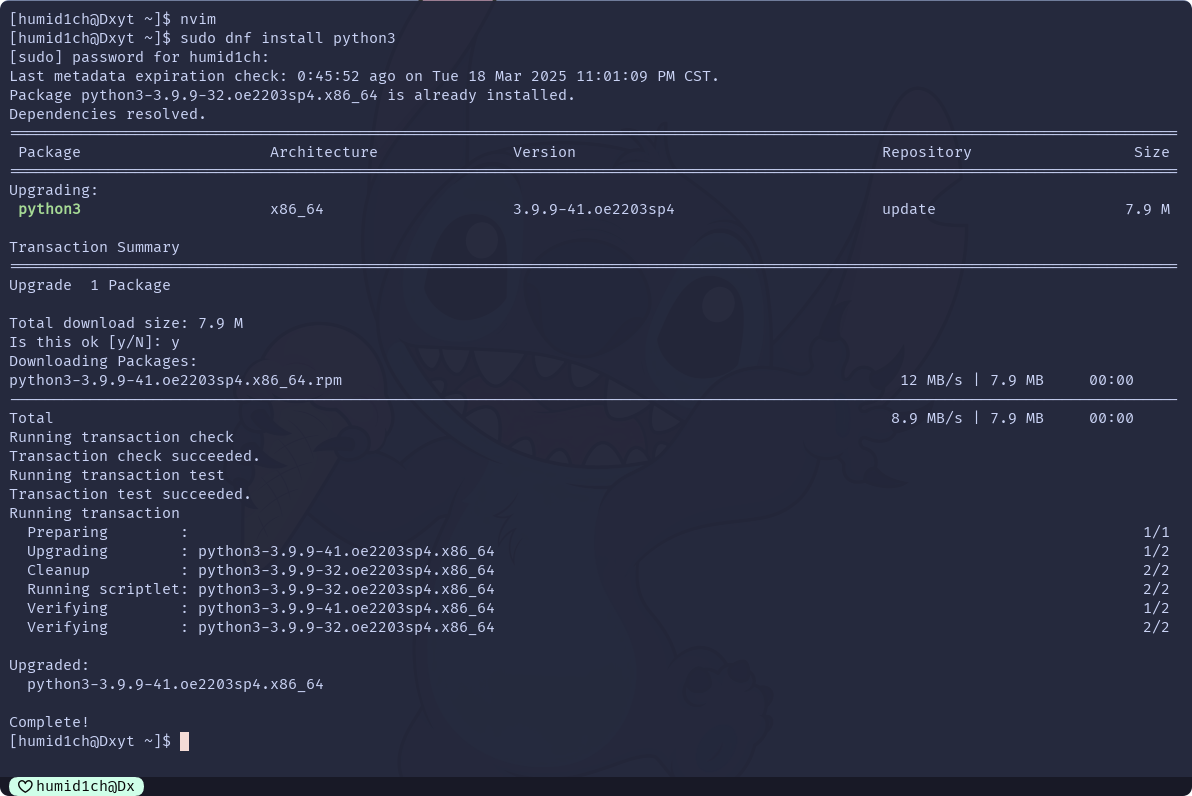Click the python3 '.rpm' file name
The width and height of the screenshot is (1192, 796).
click(176, 380)
